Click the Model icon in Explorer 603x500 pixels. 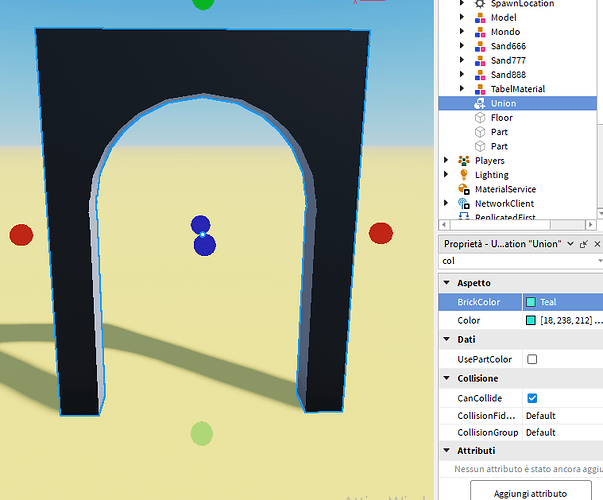coord(480,18)
